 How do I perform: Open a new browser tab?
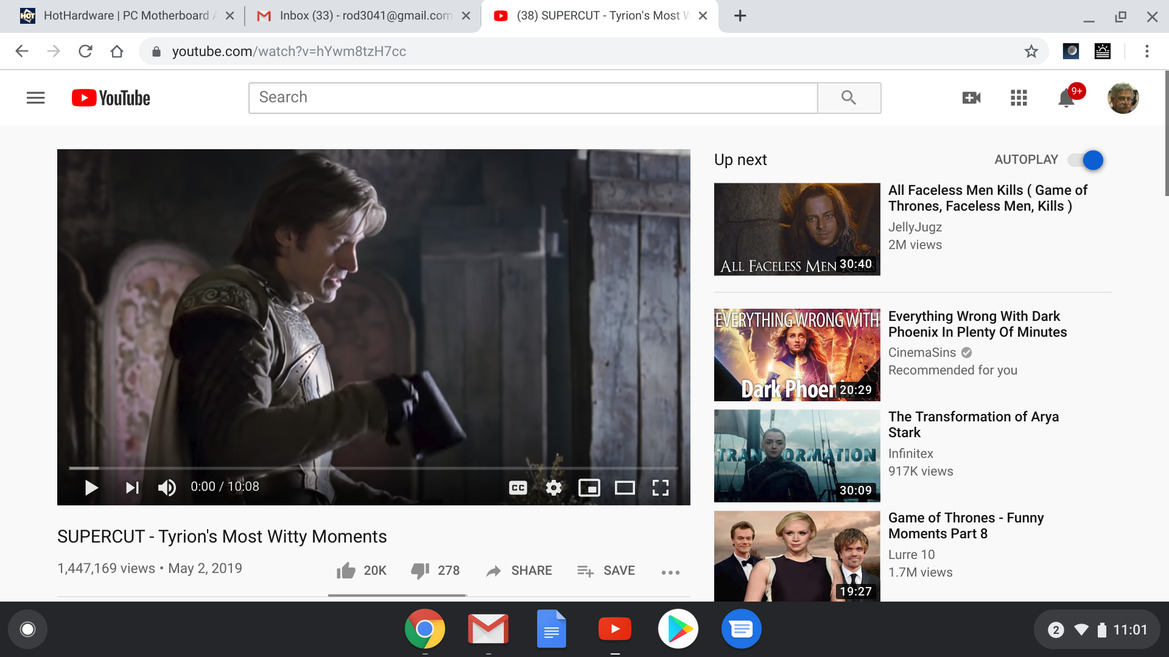tap(740, 16)
